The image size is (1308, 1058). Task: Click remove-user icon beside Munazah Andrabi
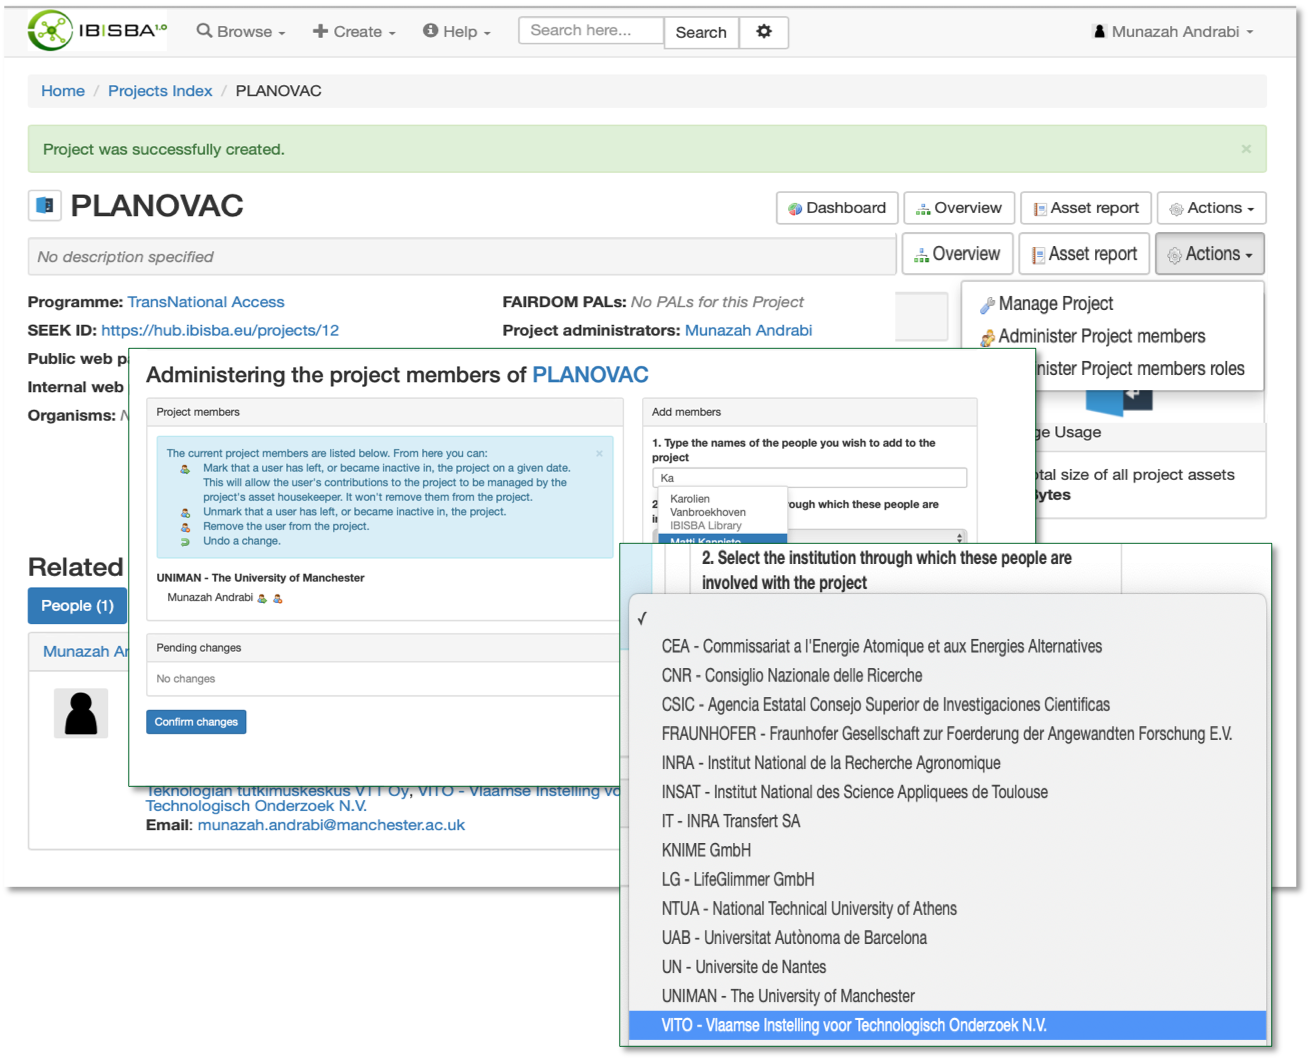click(x=278, y=598)
